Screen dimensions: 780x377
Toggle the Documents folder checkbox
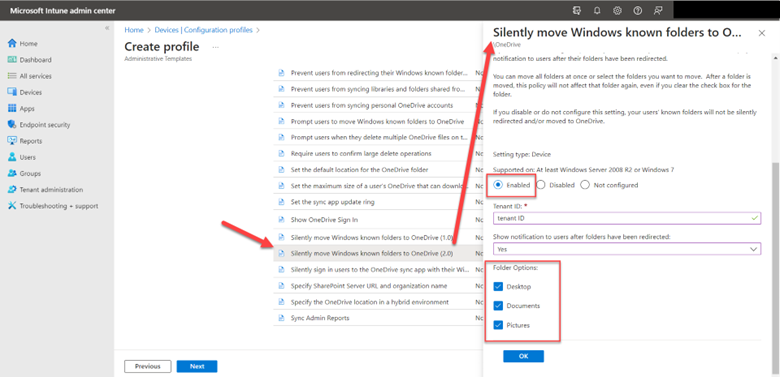[498, 305]
